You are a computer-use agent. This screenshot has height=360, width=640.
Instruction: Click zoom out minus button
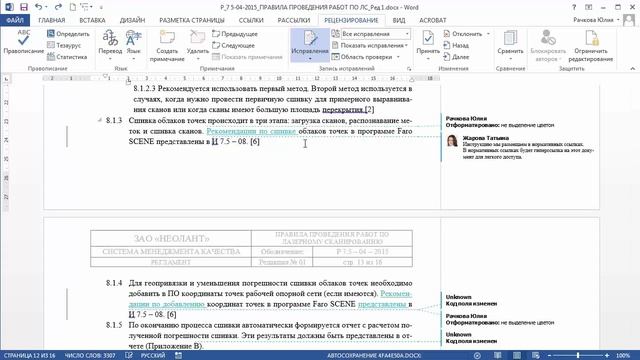pyautogui.click(x=549, y=356)
